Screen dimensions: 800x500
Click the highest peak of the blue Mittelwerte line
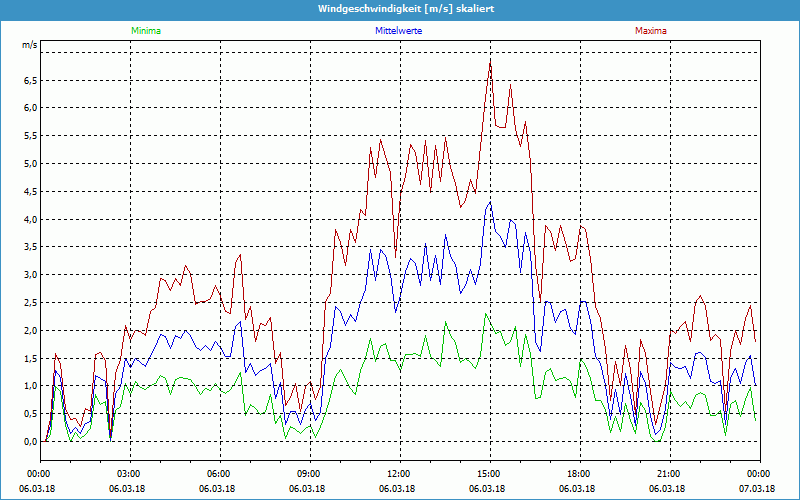489,202
